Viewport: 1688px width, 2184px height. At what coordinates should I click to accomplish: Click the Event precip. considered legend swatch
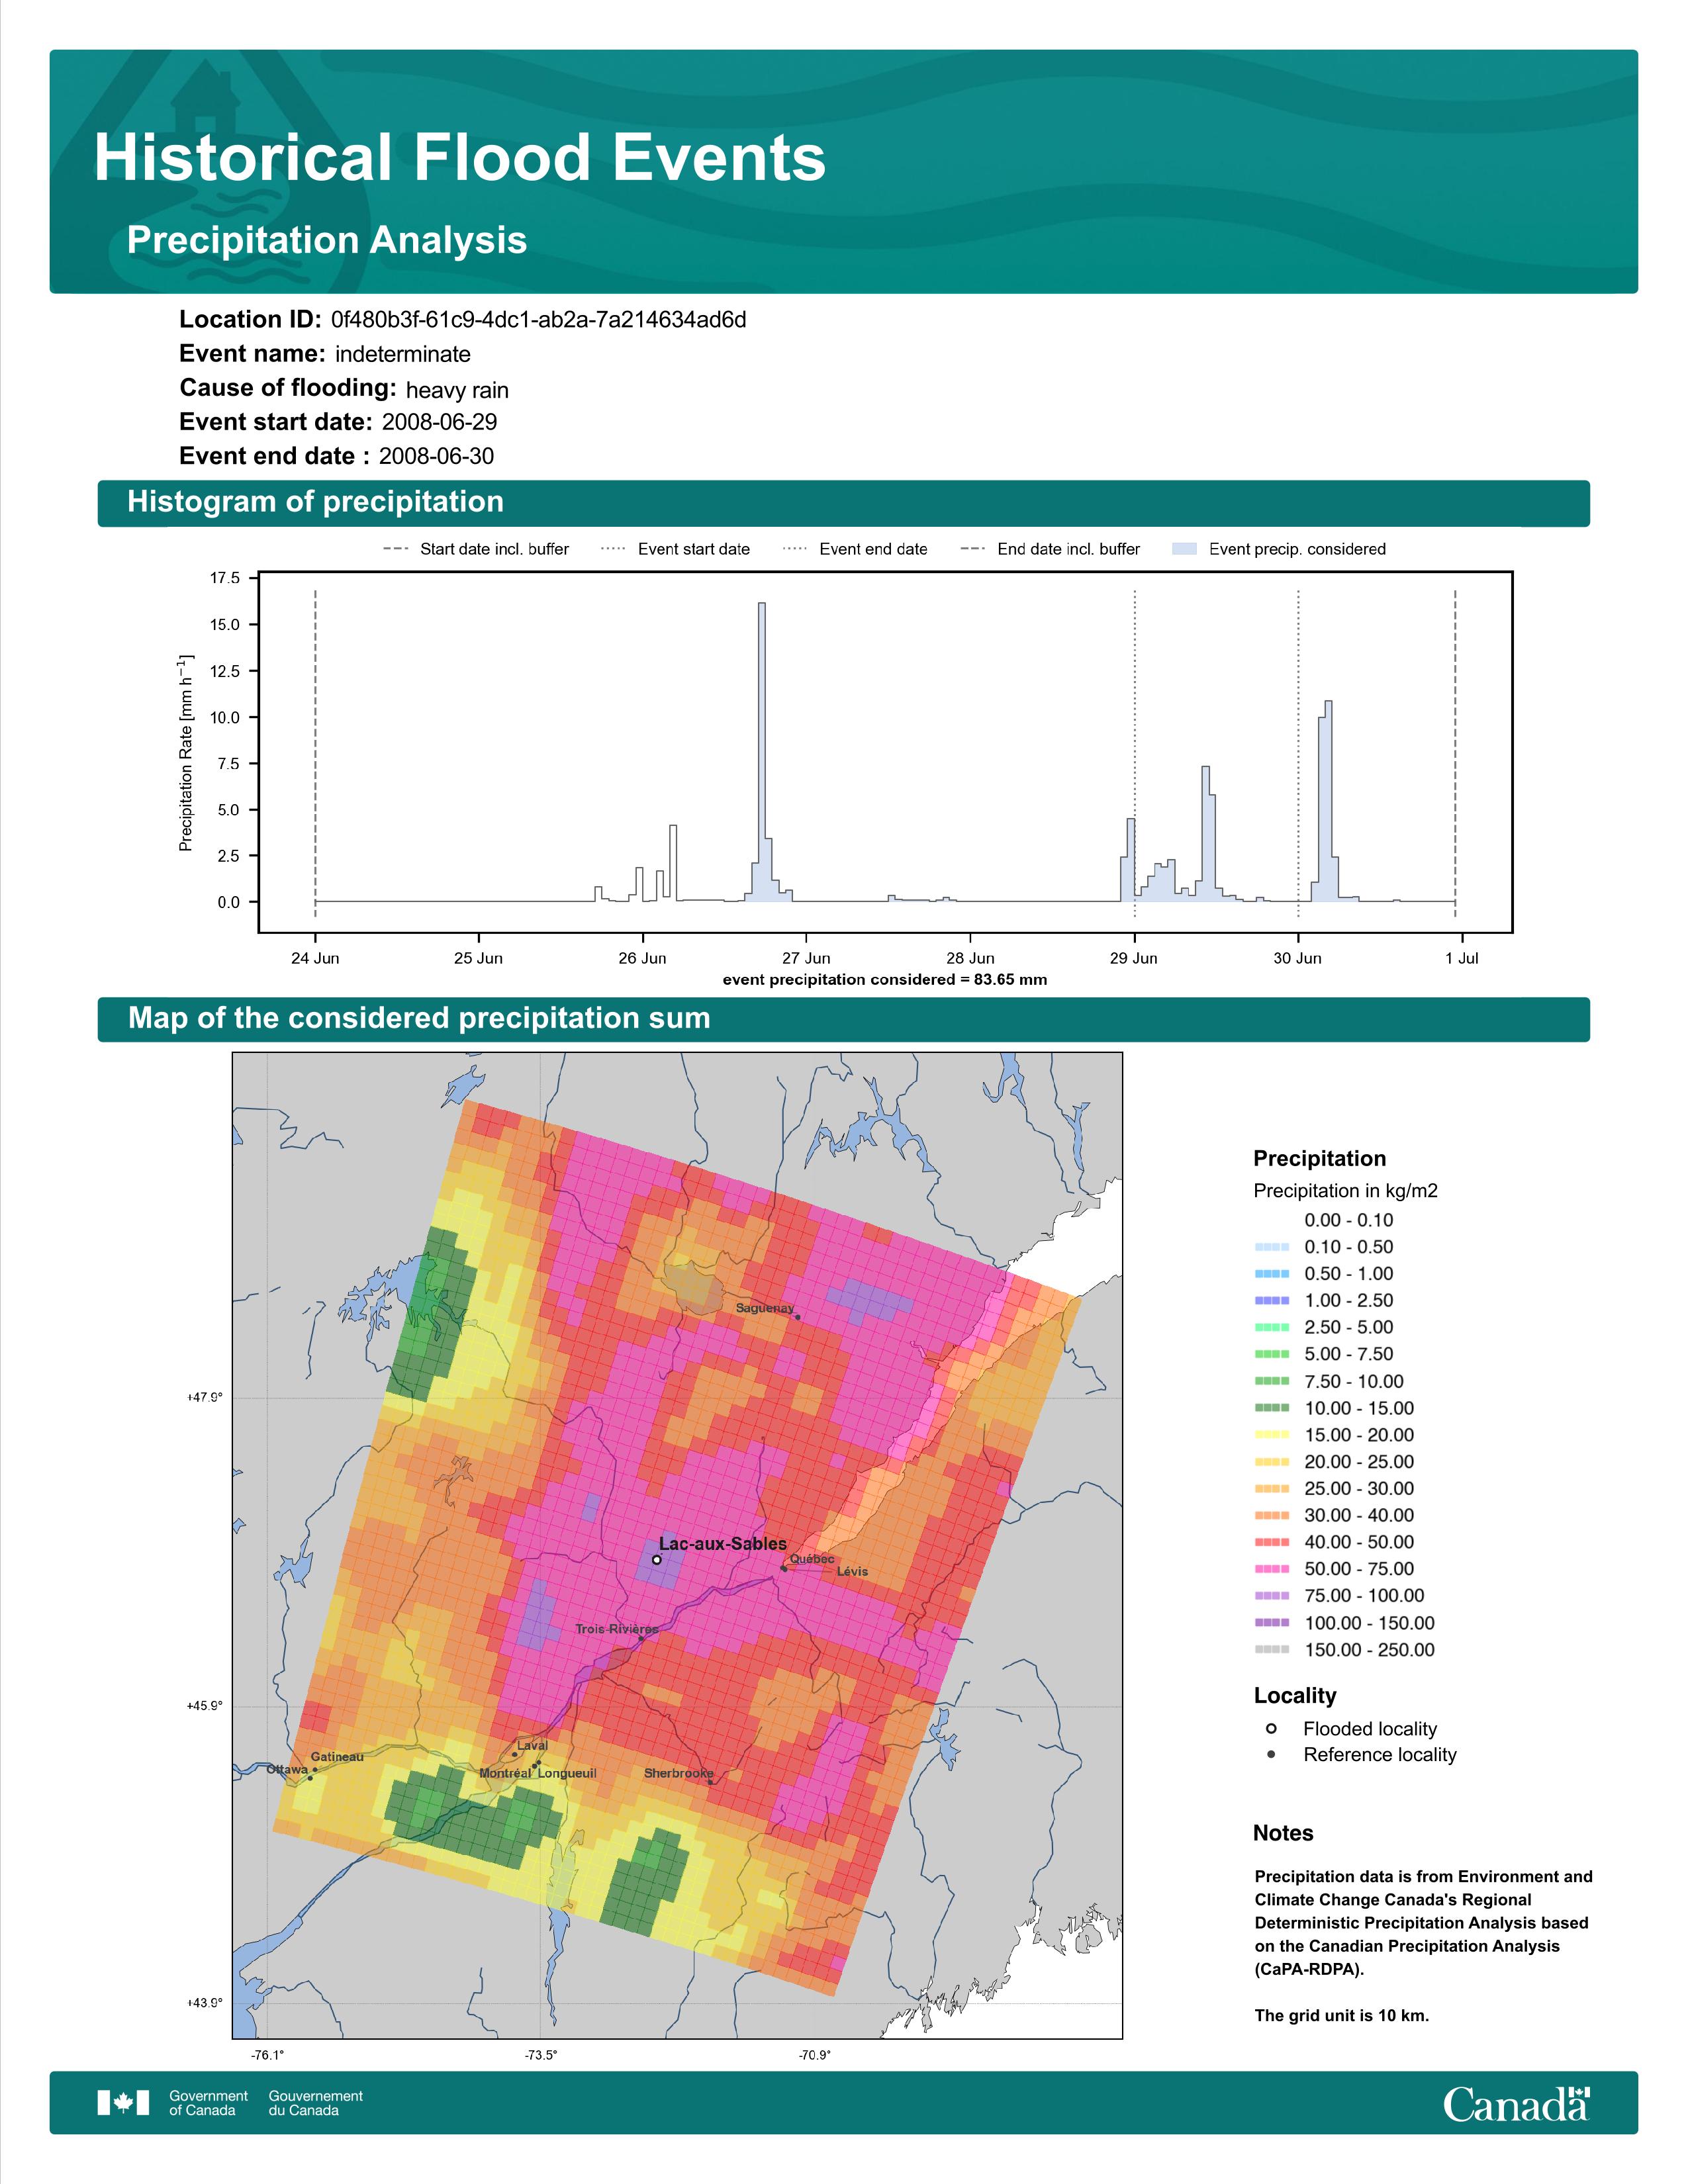[1184, 549]
